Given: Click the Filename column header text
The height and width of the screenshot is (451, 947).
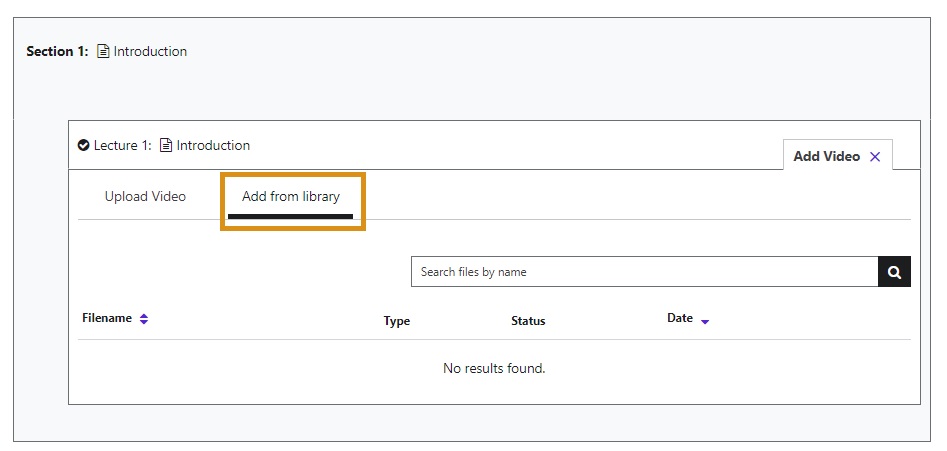Looking at the screenshot, I should click(x=107, y=319).
